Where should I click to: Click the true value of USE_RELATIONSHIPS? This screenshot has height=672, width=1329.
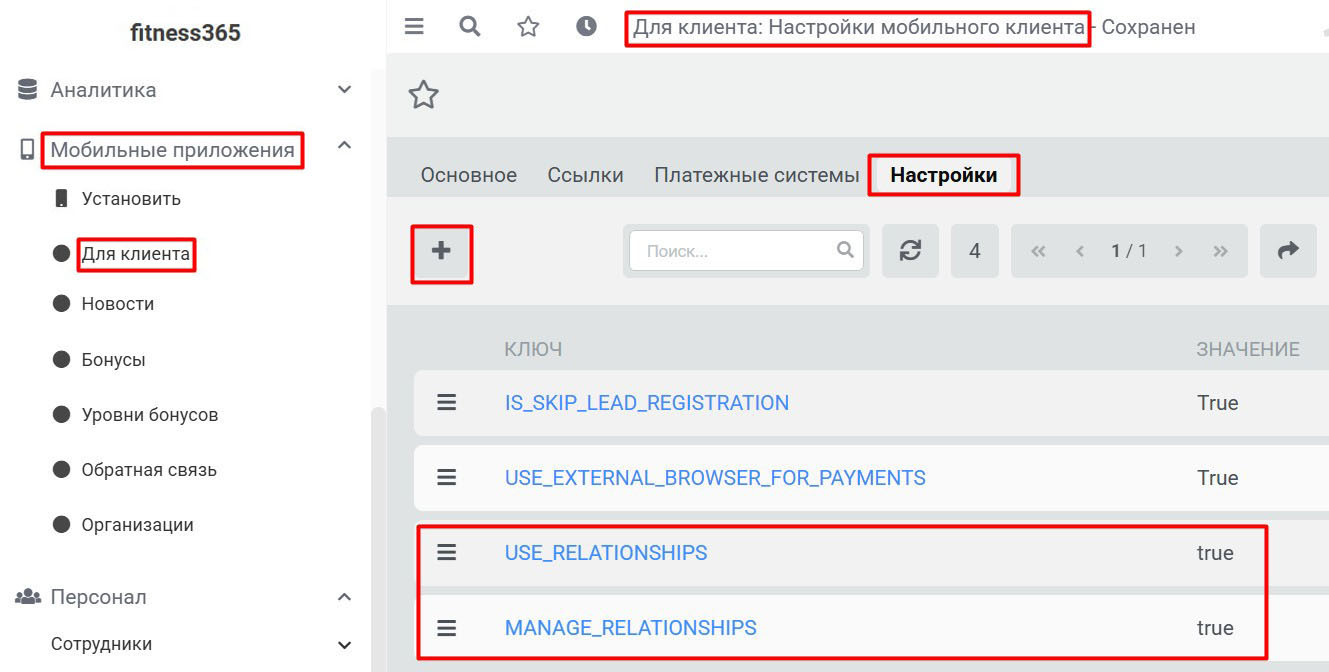pos(1215,553)
